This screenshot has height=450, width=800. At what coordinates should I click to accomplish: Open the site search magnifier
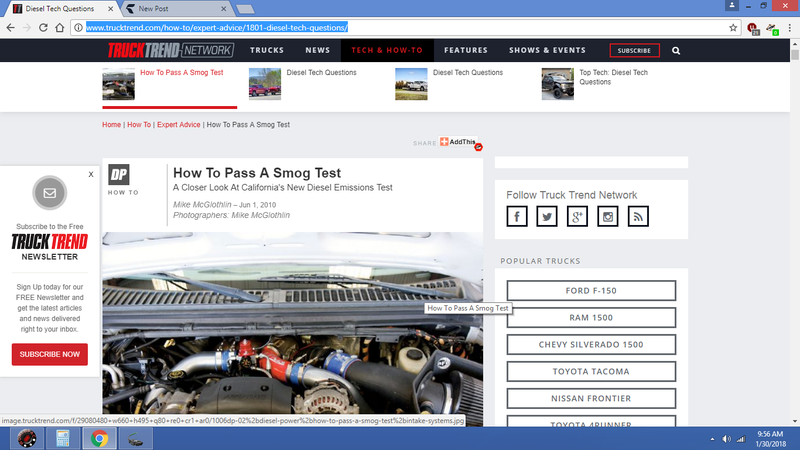(x=676, y=51)
